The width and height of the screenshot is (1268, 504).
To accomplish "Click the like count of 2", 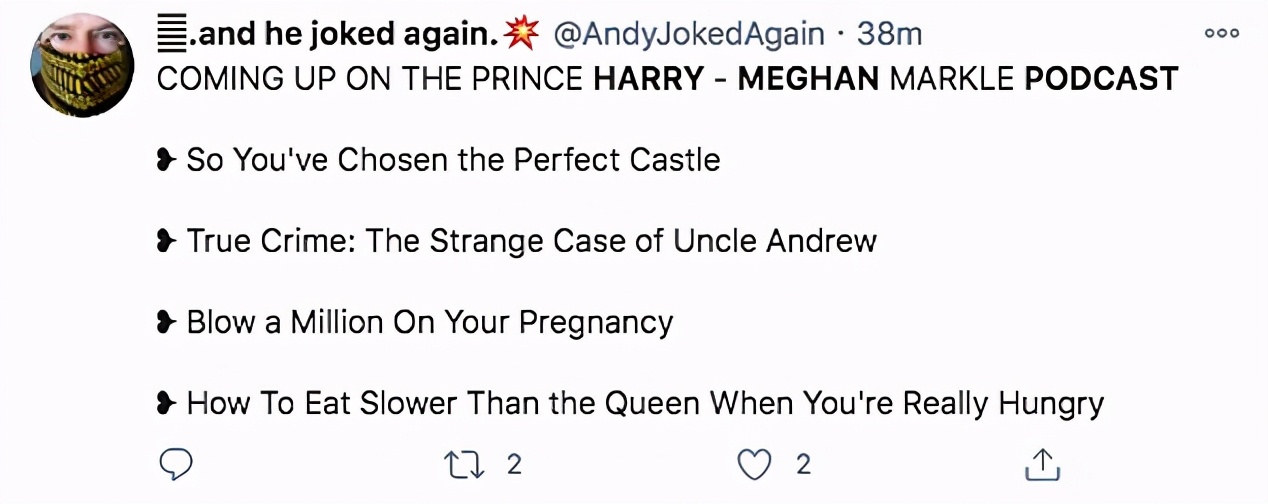I will (802, 464).
